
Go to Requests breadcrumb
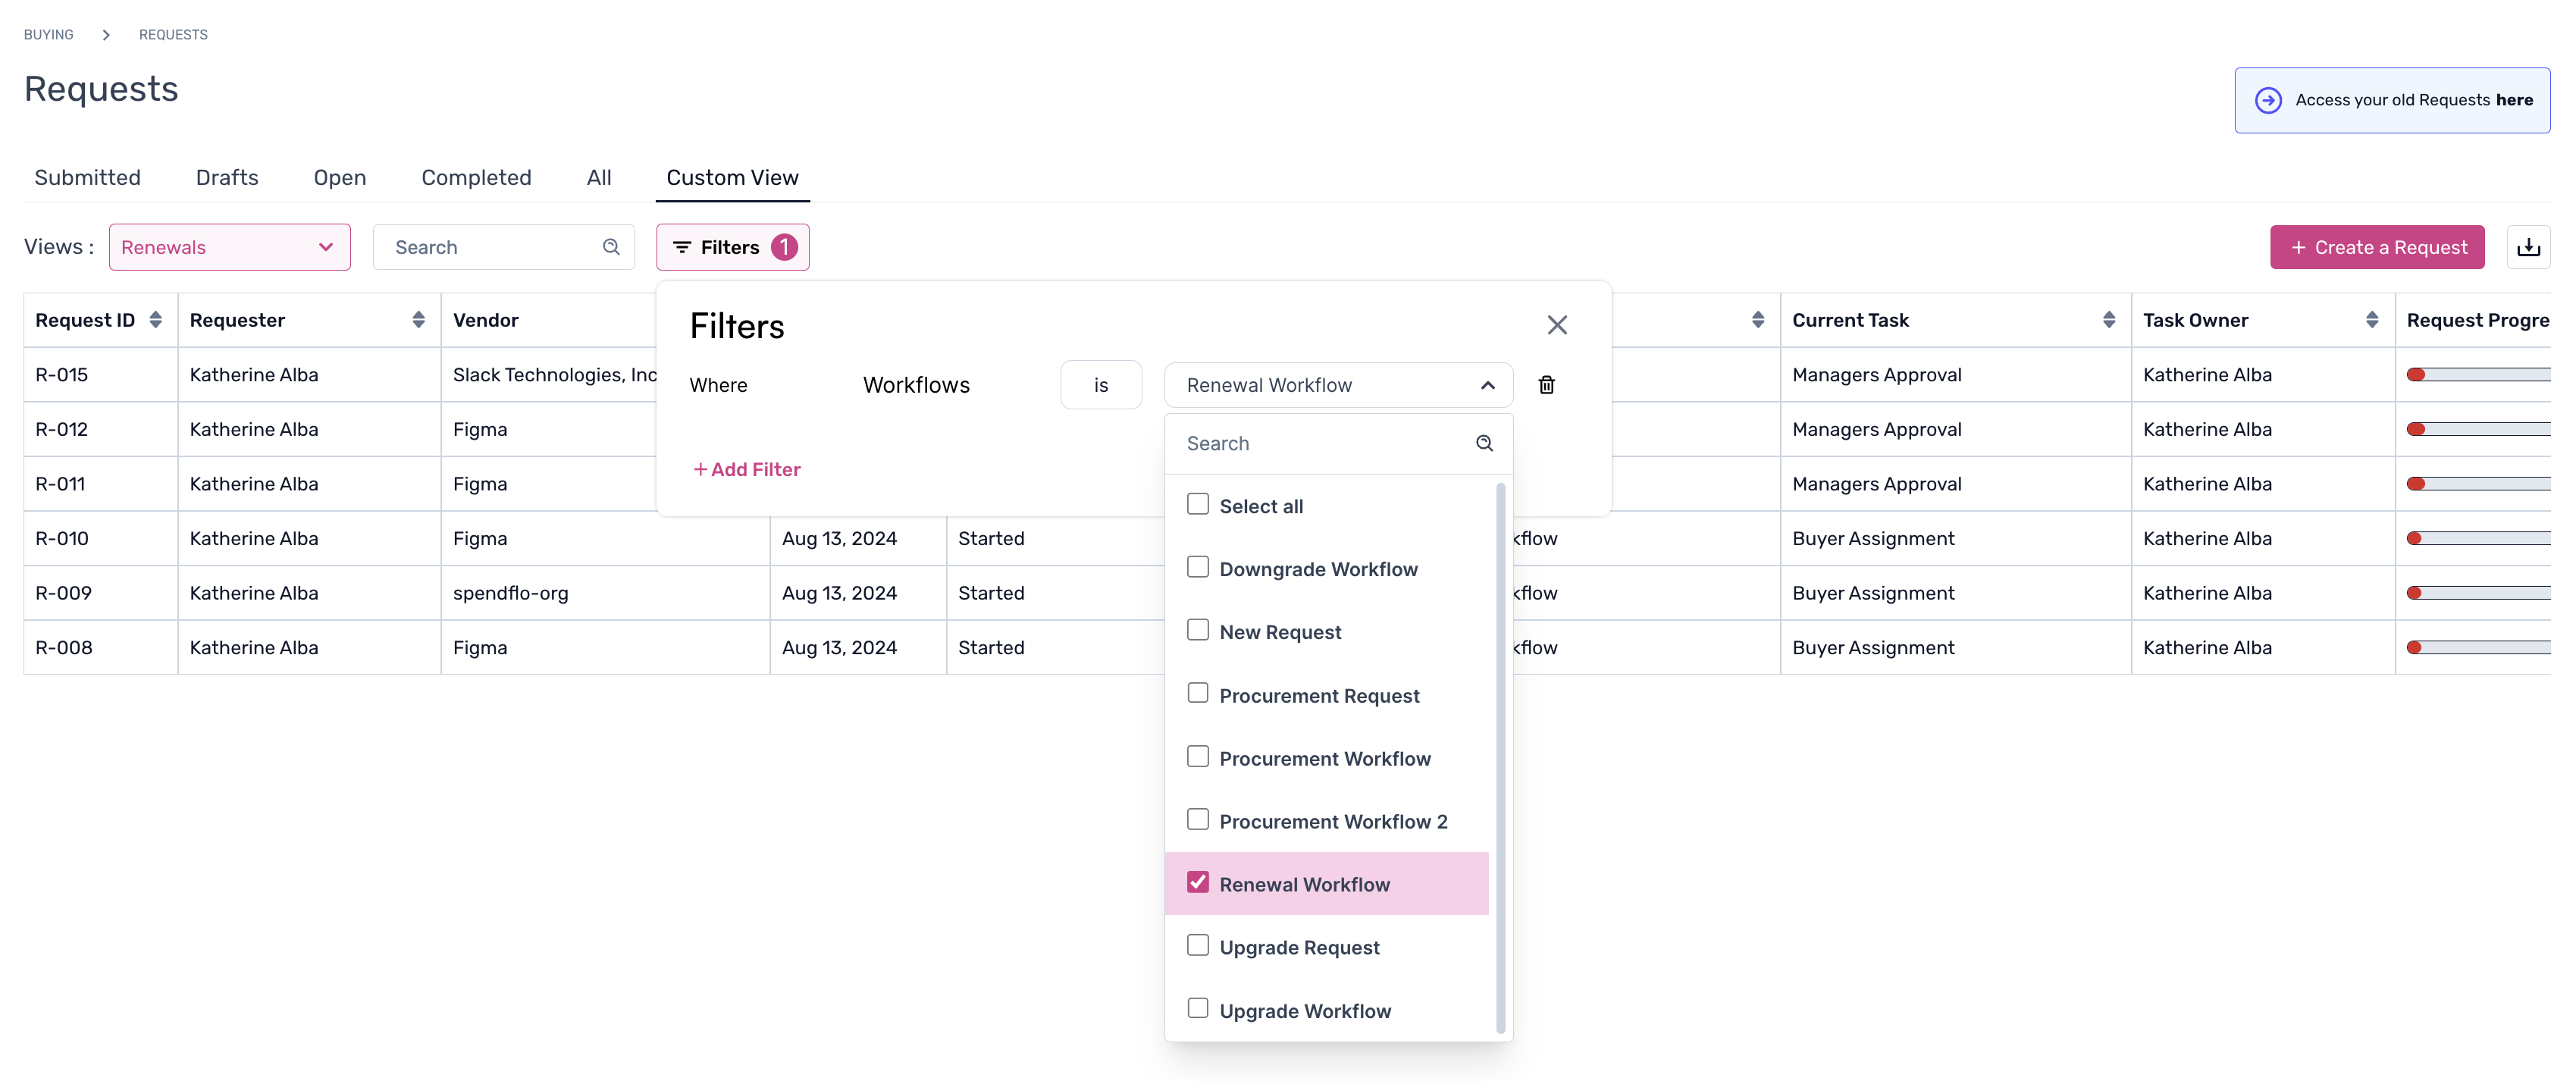tap(173, 35)
